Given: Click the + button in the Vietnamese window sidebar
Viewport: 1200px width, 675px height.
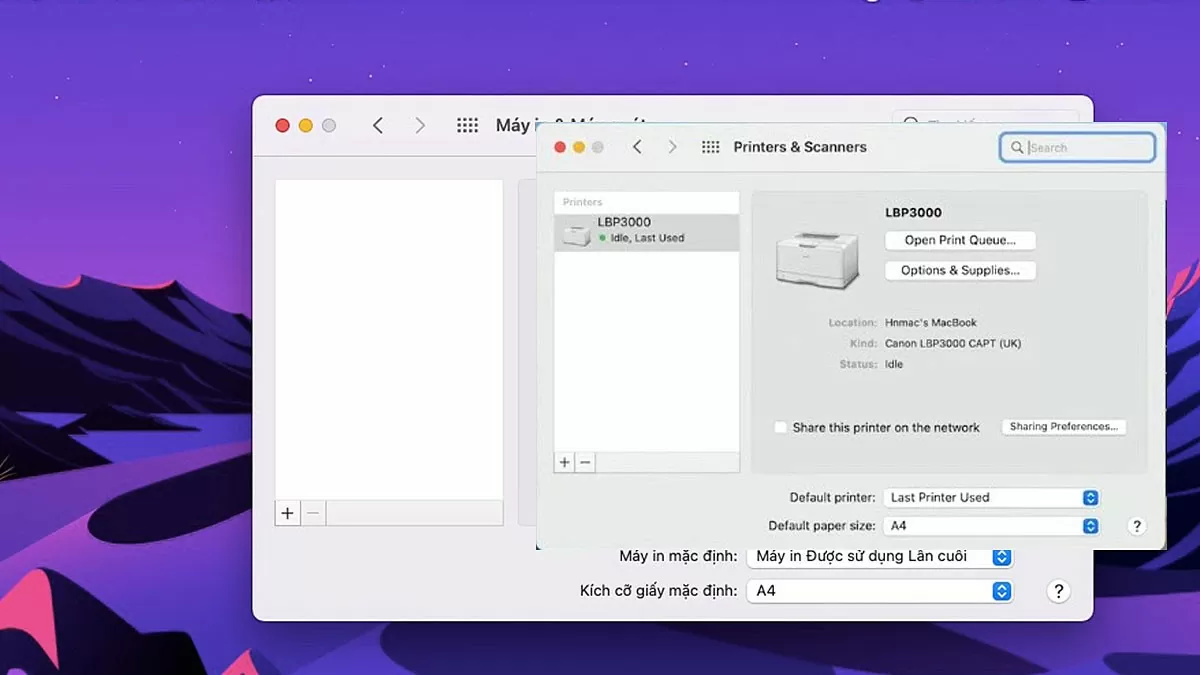Looking at the screenshot, I should (287, 512).
